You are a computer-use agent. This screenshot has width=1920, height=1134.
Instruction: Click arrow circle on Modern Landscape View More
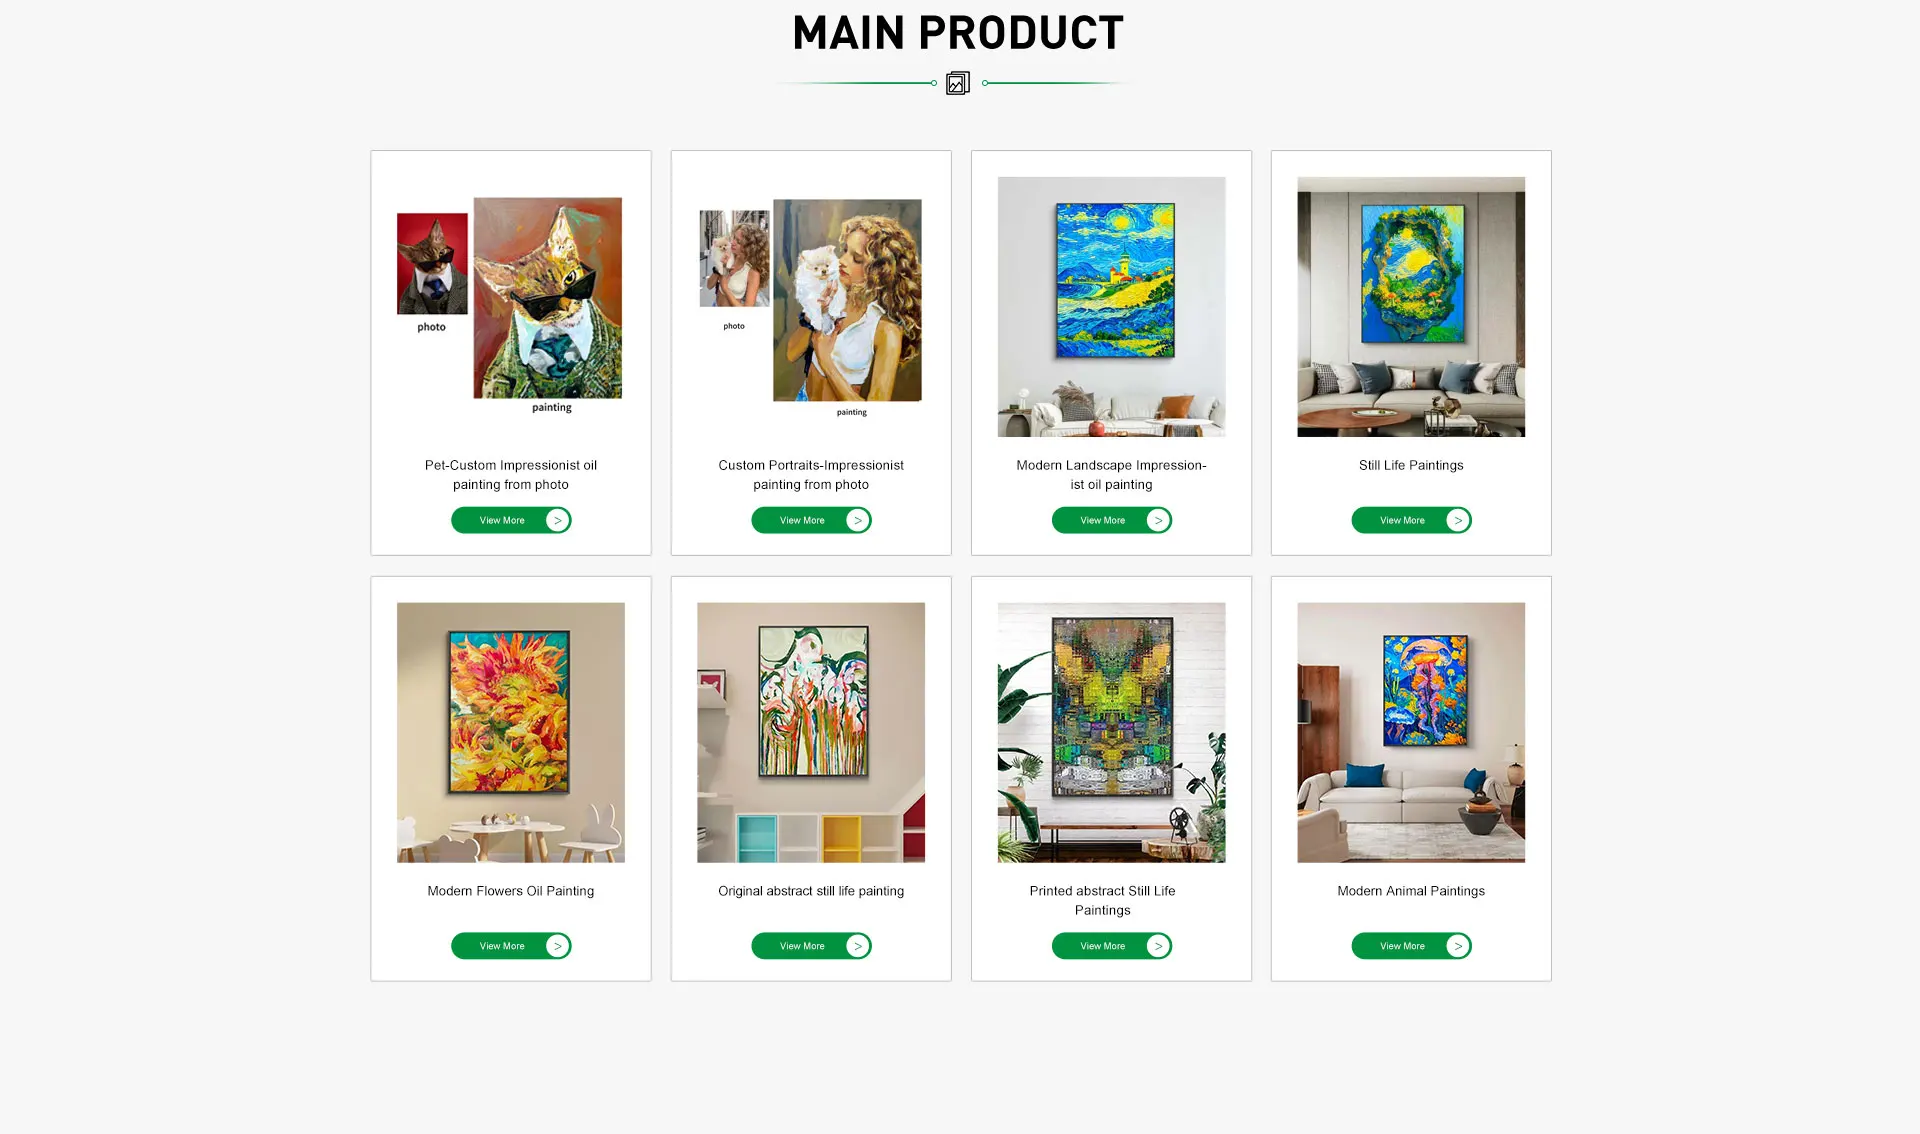(x=1157, y=520)
